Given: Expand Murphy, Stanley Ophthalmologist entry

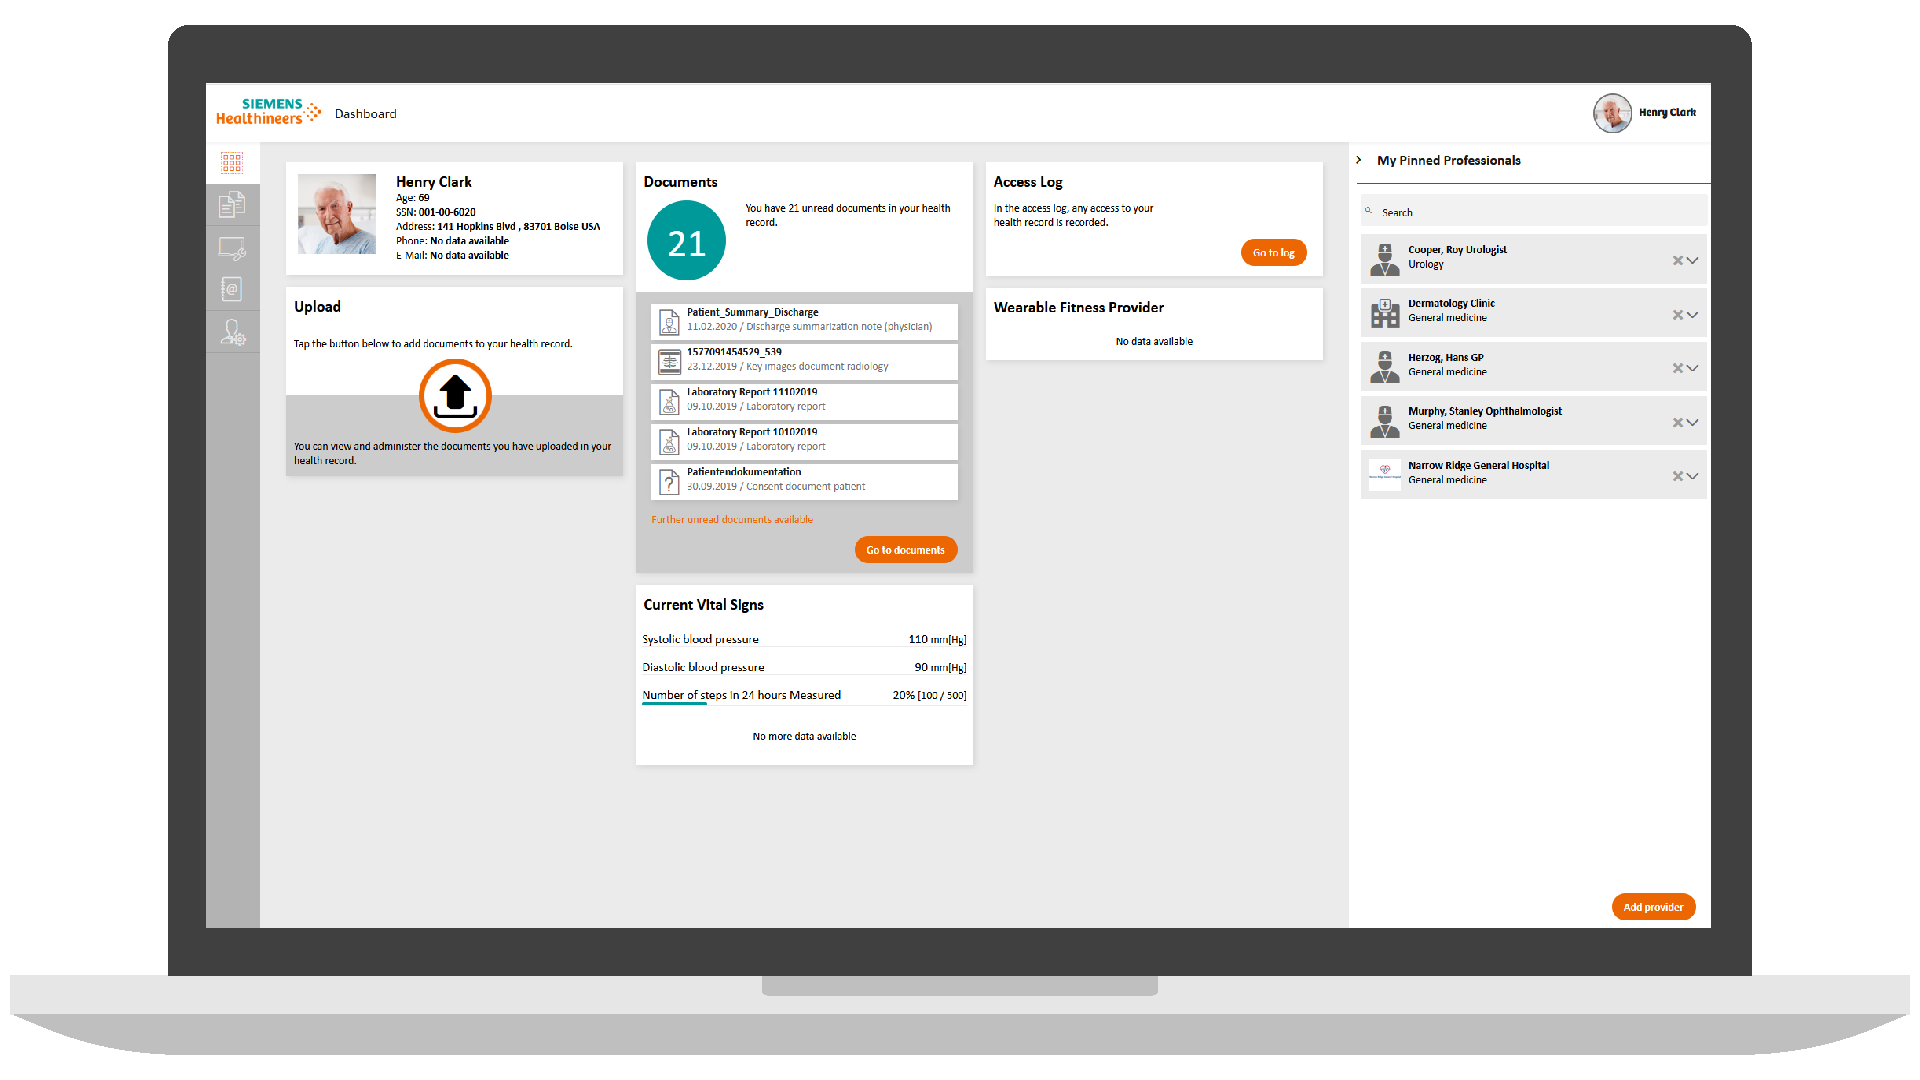Looking at the screenshot, I should (x=1693, y=423).
